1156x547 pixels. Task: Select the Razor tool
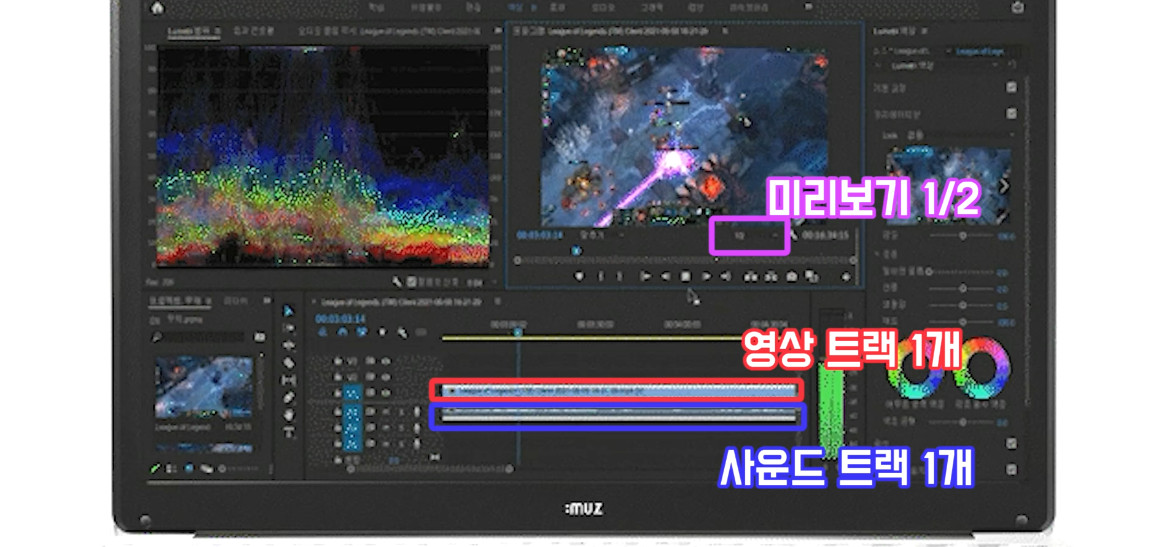(x=288, y=363)
